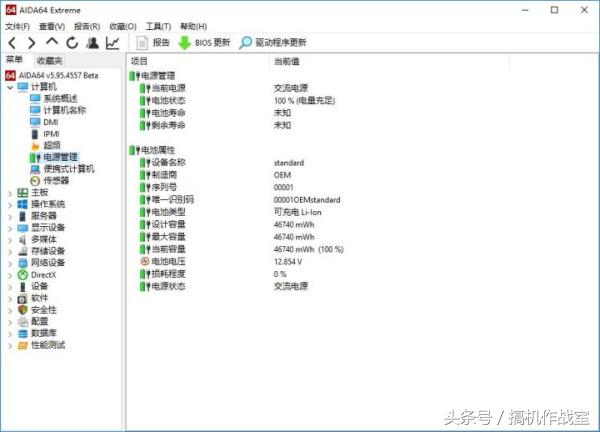
Task: Switch to the 收藏夹 tab
Action: pos(49,60)
